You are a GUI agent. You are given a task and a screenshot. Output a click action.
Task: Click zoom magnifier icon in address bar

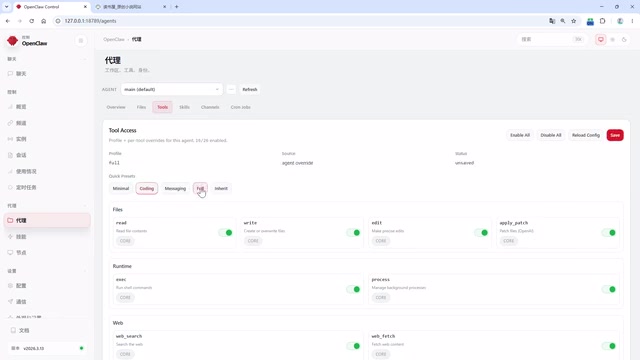563,21
